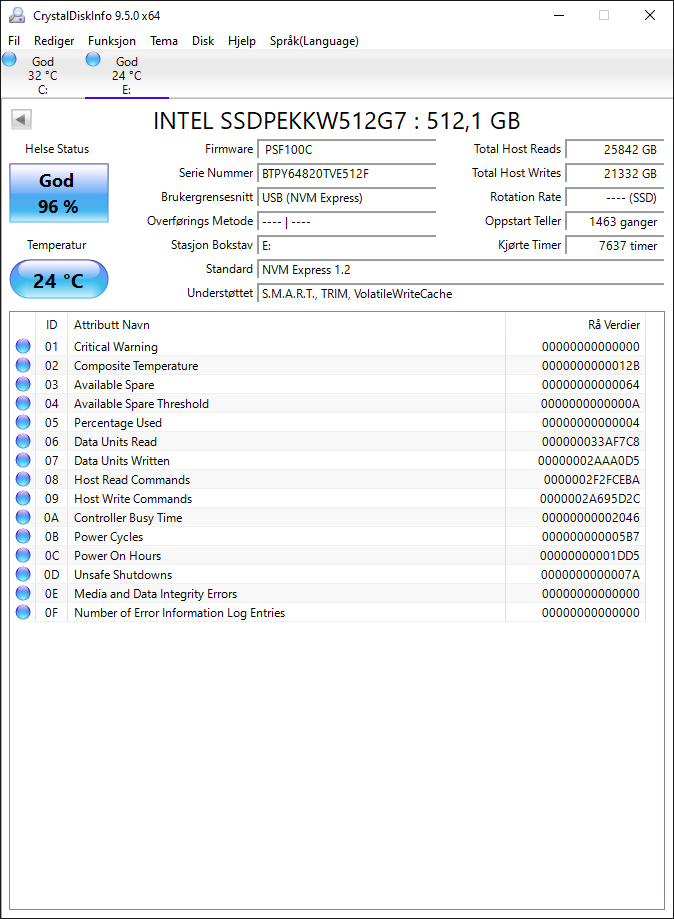
Task: Click the status orb for Host Read Commands
Action: pos(23,479)
